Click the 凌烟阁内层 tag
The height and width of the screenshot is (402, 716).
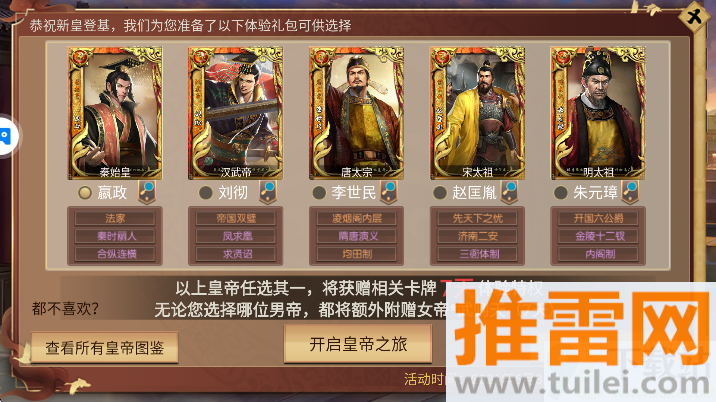[x=357, y=218]
